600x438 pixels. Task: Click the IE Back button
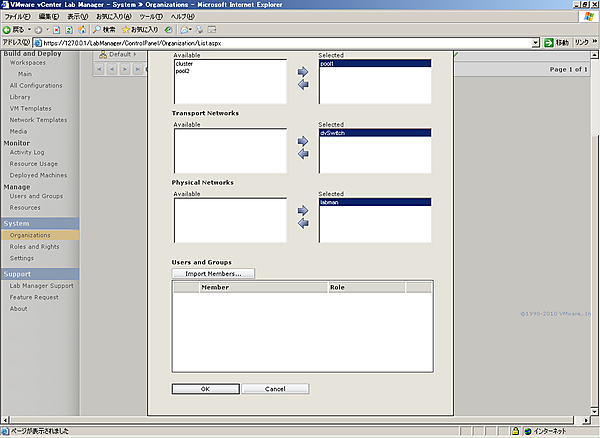[13, 30]
